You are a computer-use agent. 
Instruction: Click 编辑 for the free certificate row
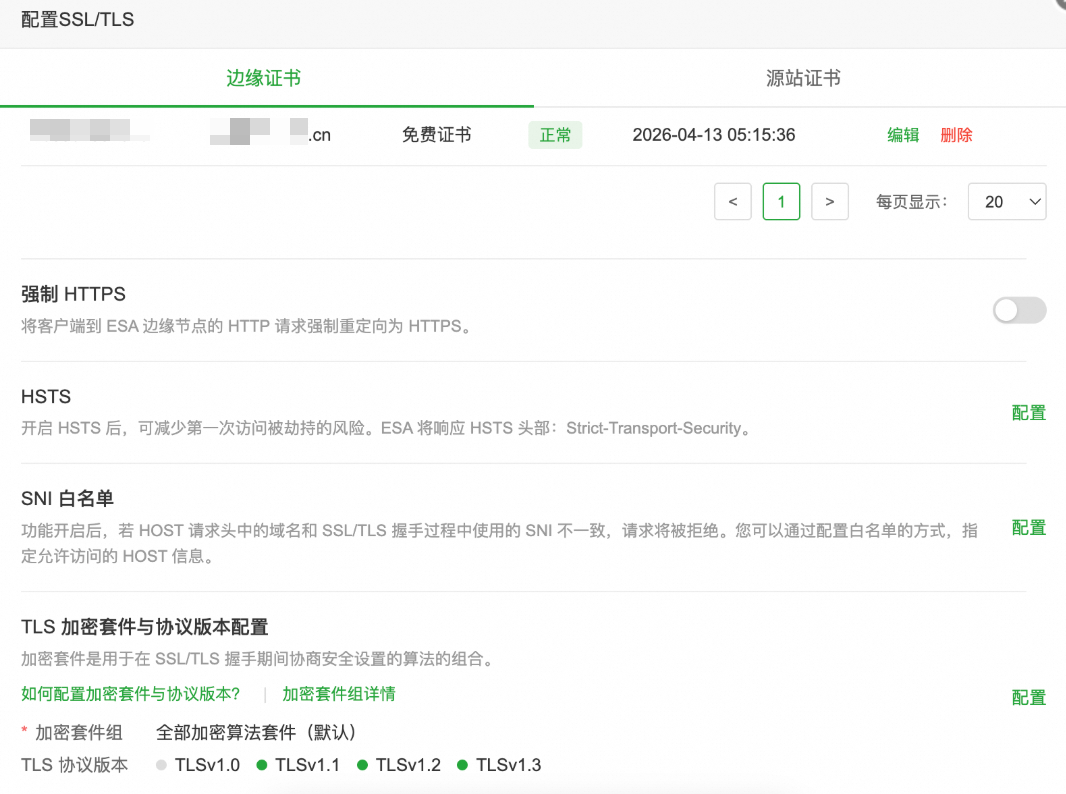(903, 135)
